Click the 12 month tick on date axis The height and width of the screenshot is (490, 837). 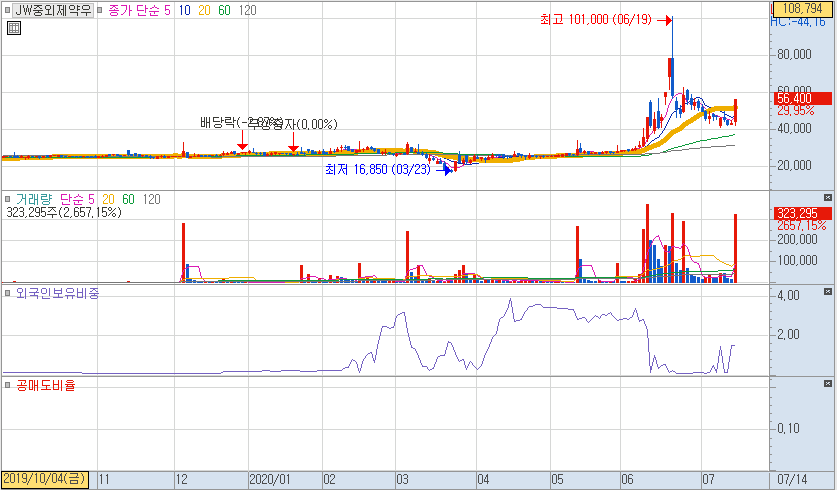coord(182,479)
